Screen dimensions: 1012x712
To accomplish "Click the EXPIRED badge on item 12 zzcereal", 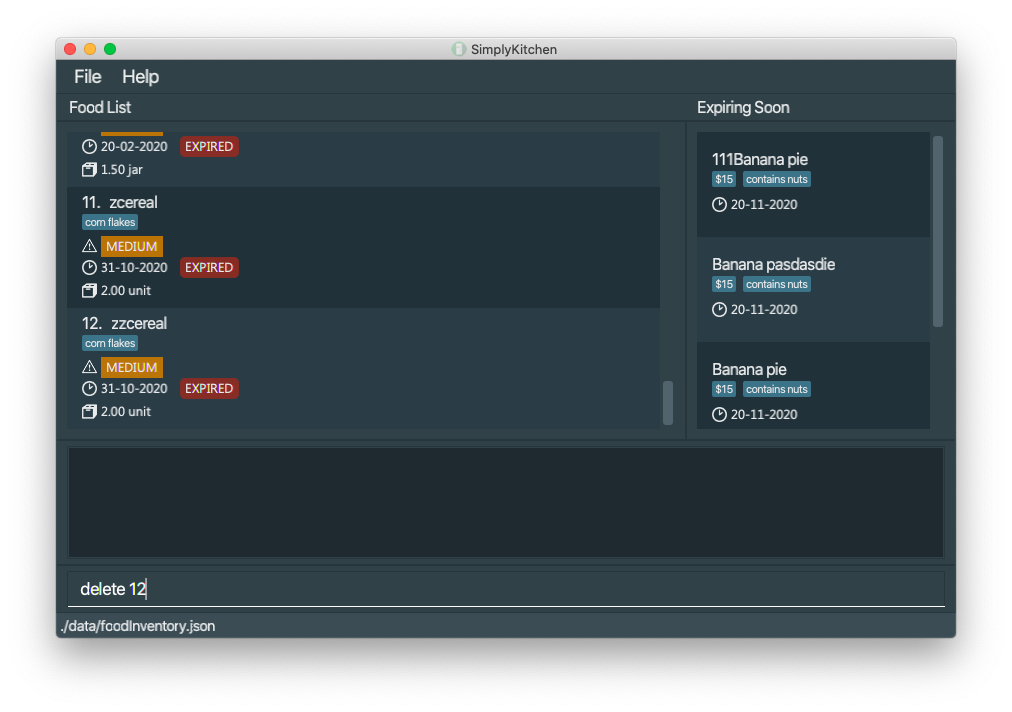I will pyautogui.click(x=209, y=389).
